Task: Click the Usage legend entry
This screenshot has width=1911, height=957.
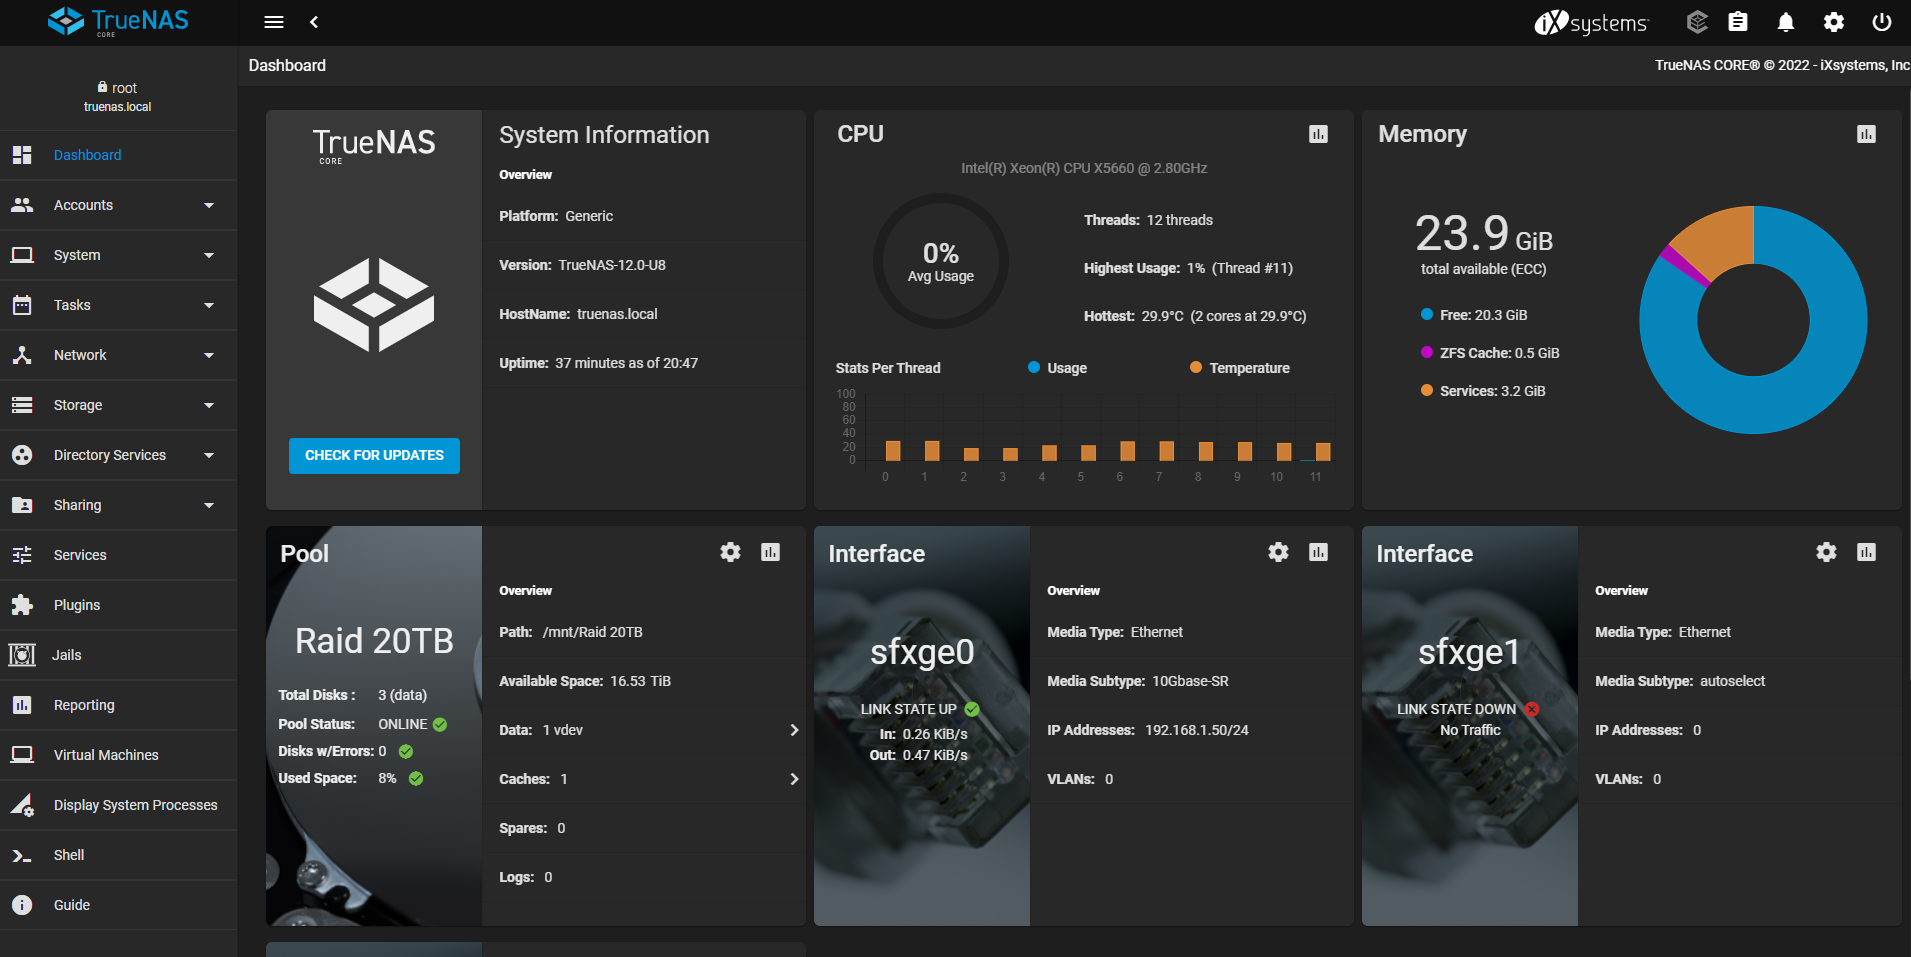Action: click(1057, 368)
